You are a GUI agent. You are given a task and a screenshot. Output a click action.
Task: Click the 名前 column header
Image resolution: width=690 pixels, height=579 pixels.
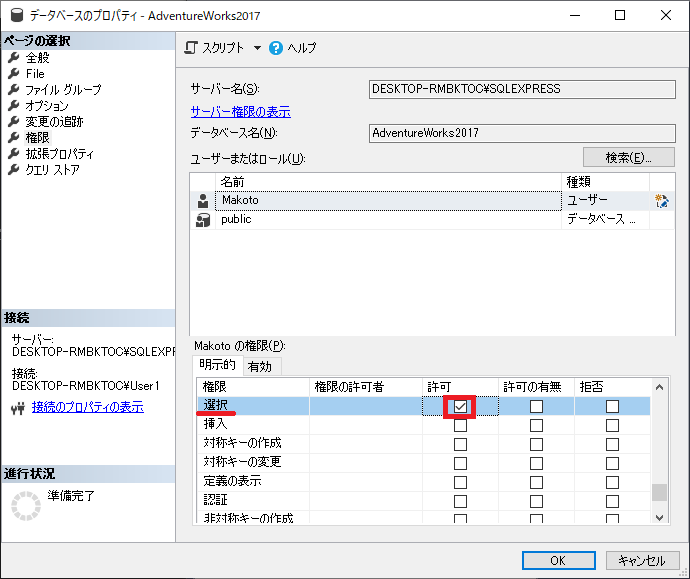388,182
